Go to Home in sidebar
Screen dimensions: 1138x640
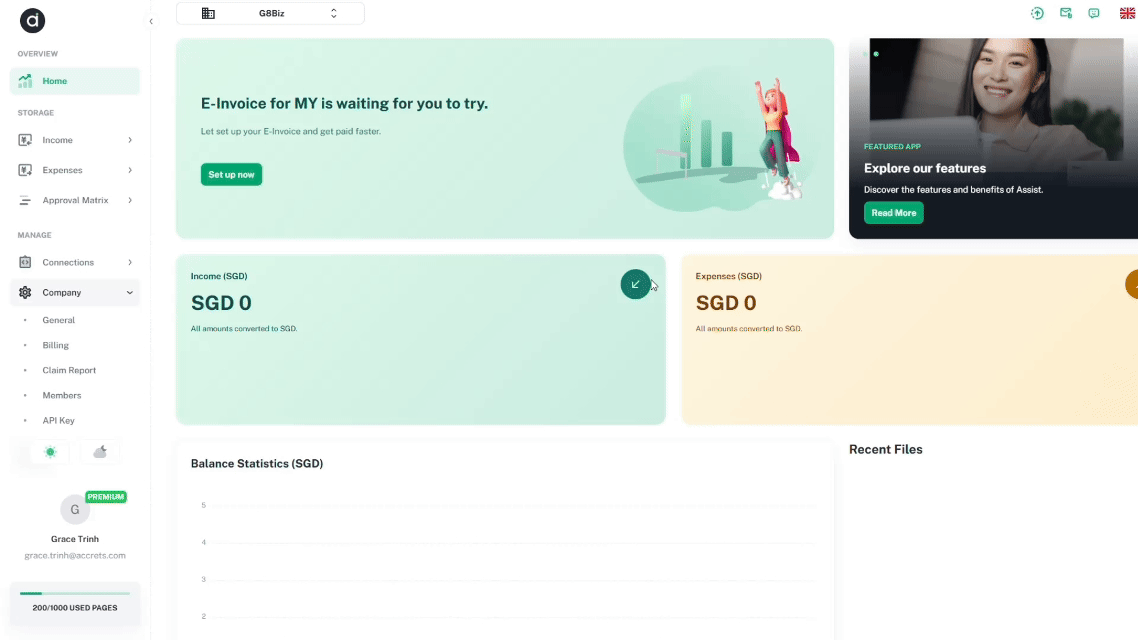coord(75,81)
